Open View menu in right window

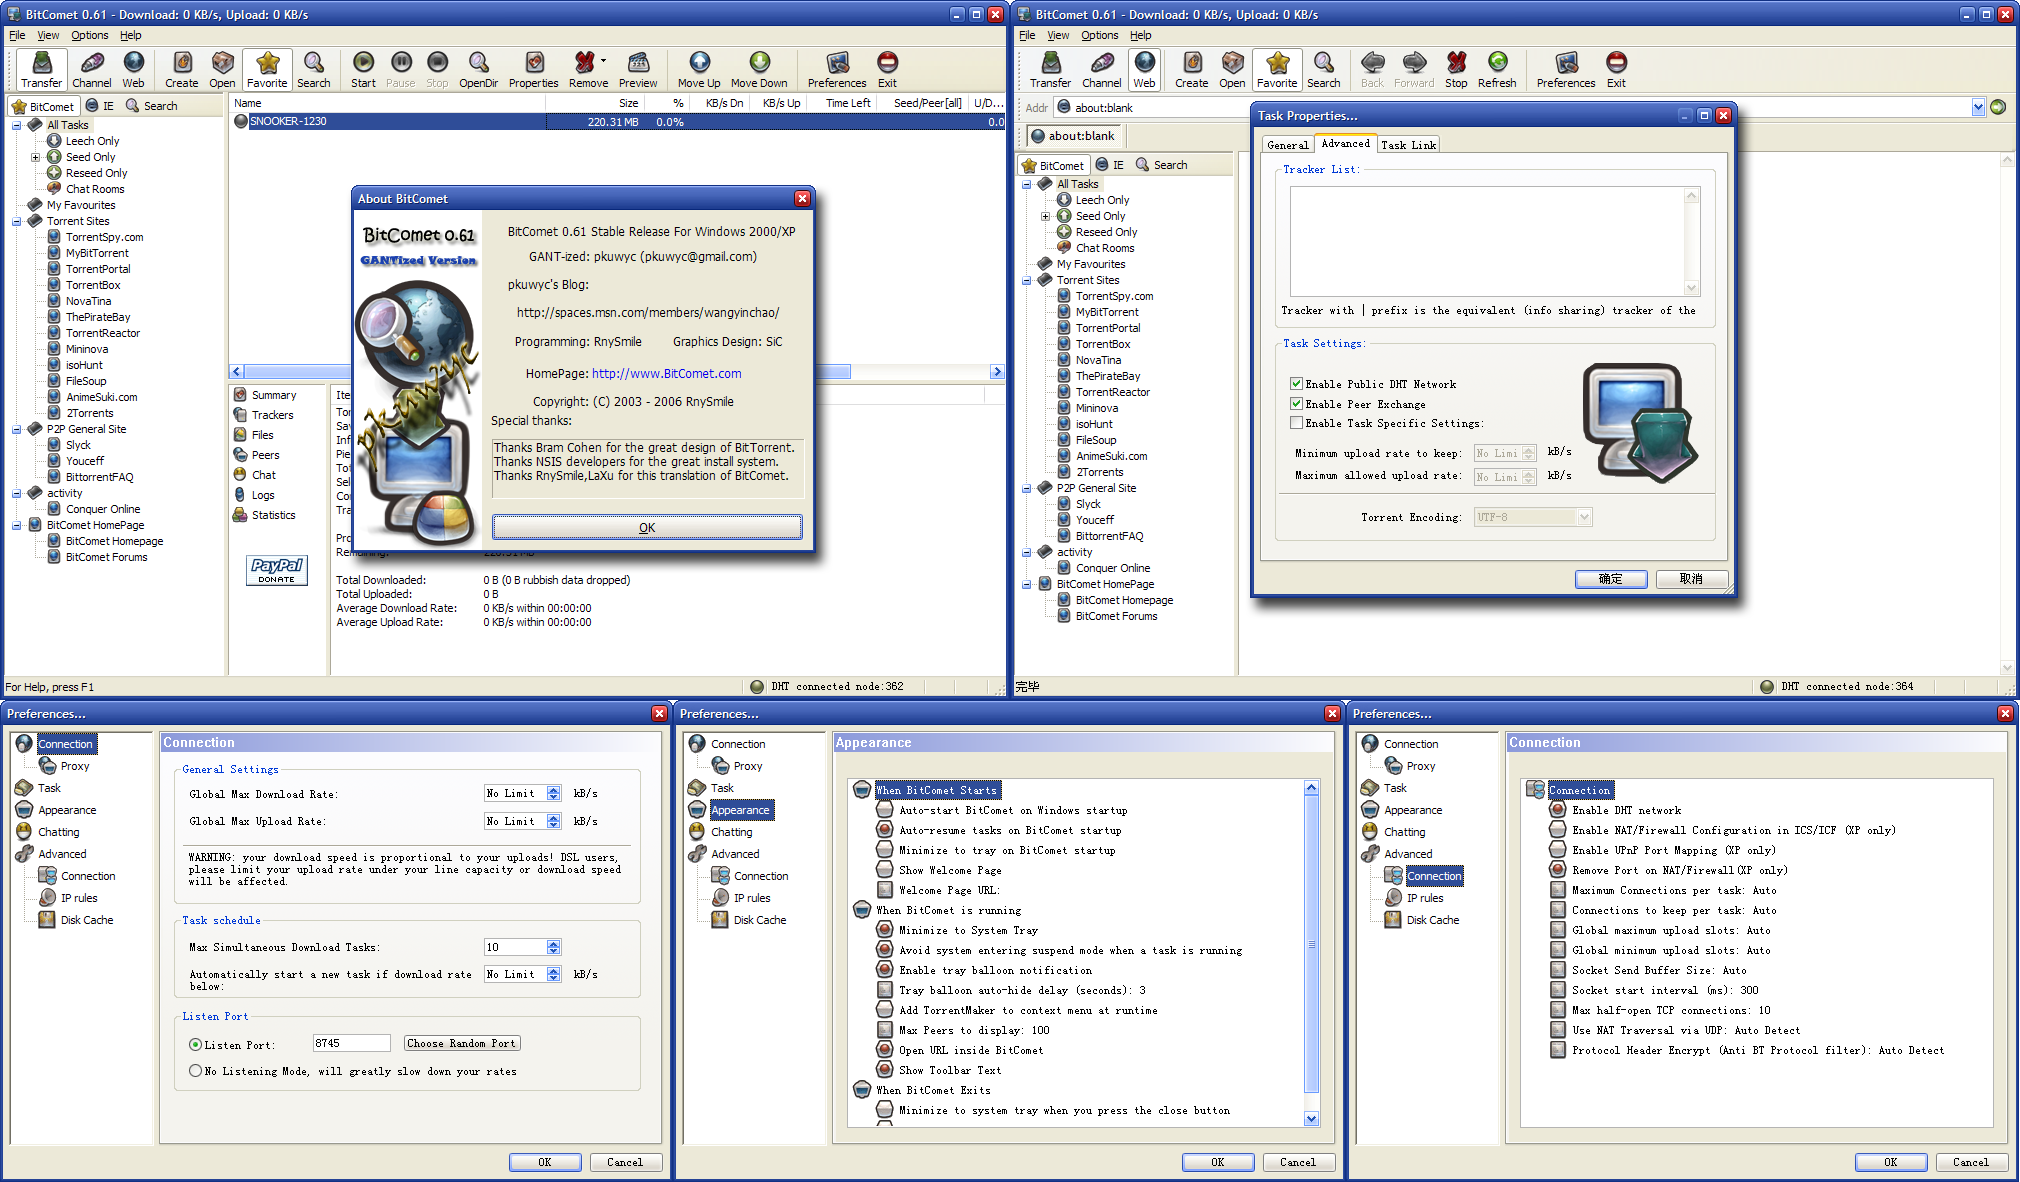click(1058, 35)
